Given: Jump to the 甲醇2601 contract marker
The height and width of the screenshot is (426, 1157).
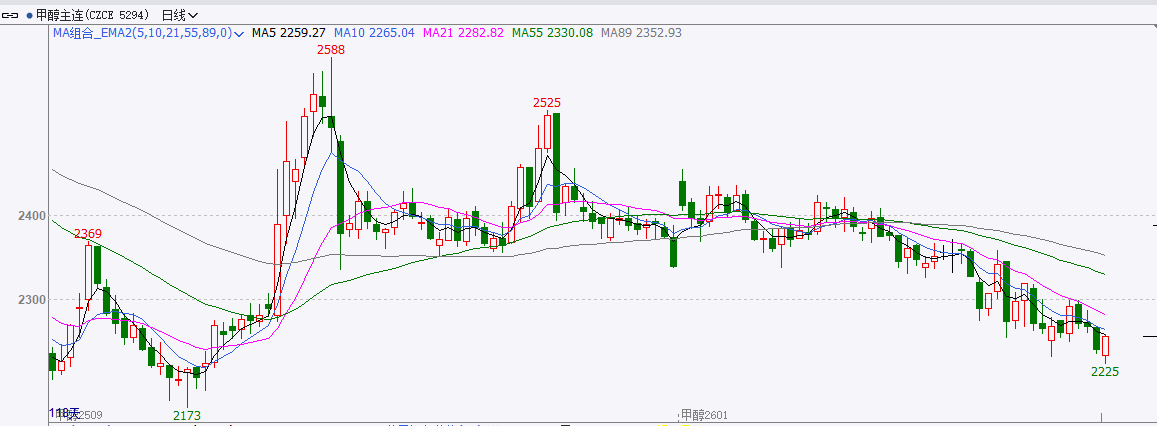Looking at the screenshot, I should (x=703, y=415).
